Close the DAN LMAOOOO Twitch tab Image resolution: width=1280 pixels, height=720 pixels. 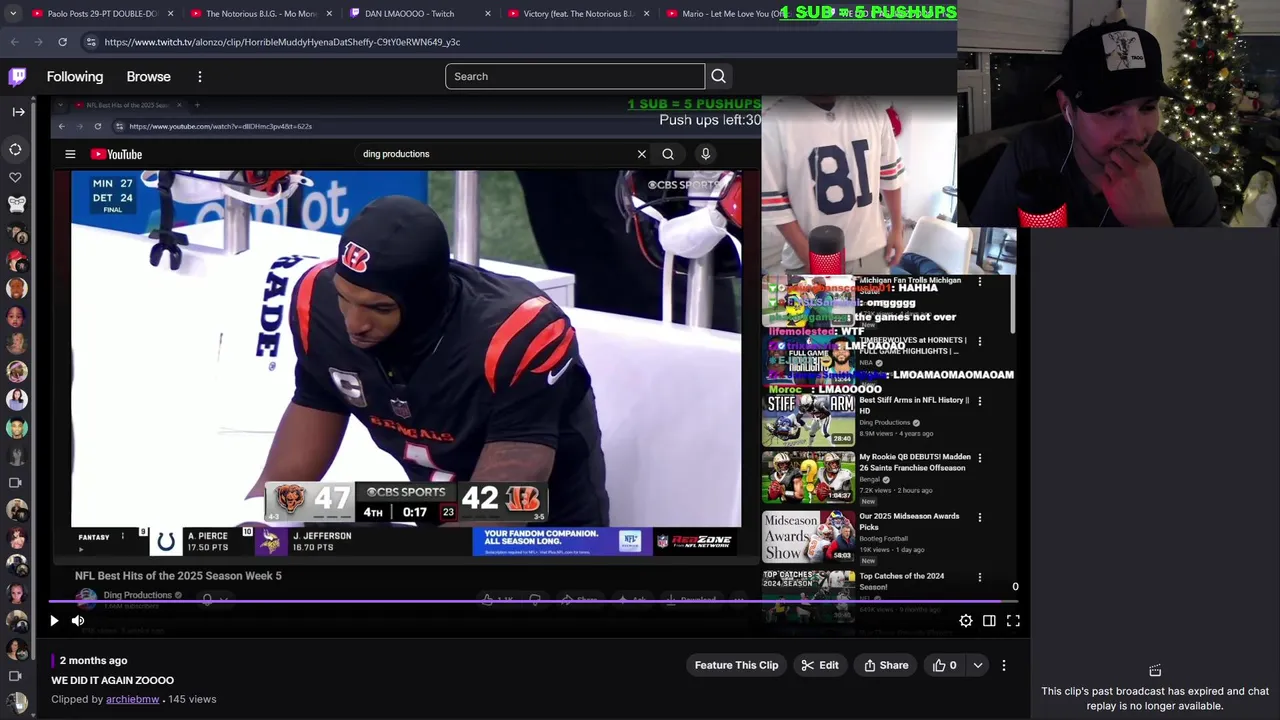[487, 14]
